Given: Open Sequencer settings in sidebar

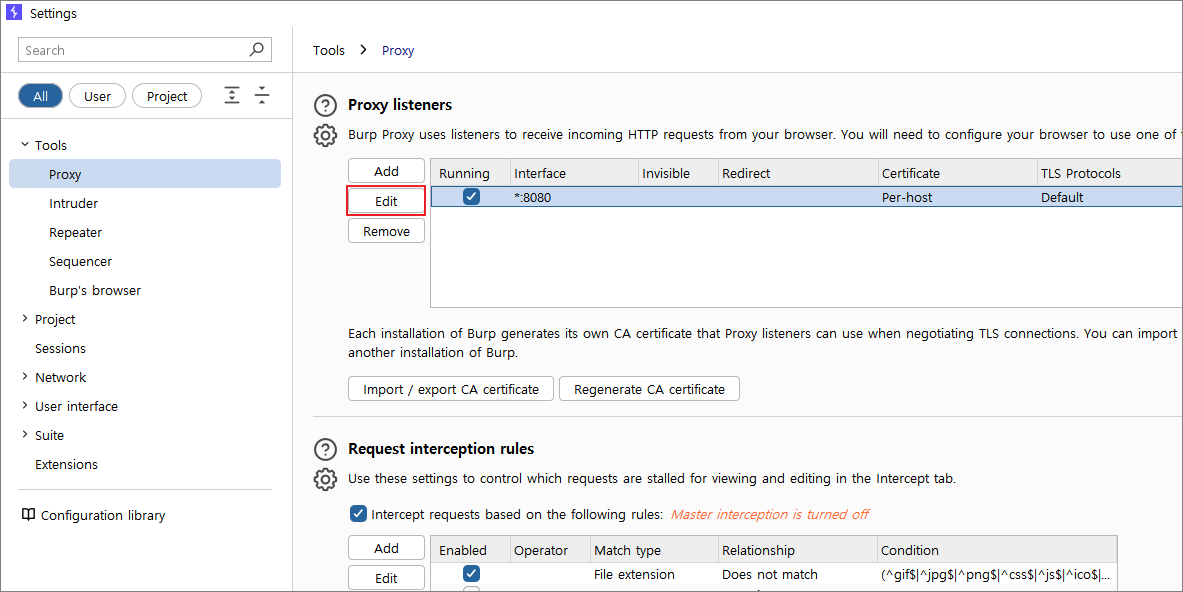Looking at the screenshot, I should 81,261.
